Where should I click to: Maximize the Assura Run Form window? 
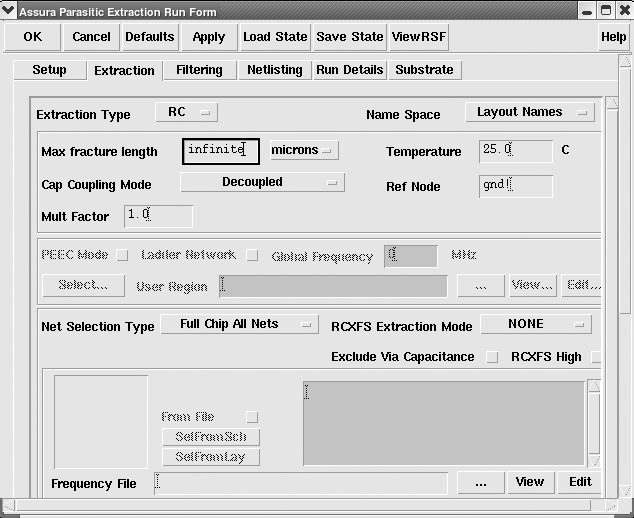click(606, 11)
